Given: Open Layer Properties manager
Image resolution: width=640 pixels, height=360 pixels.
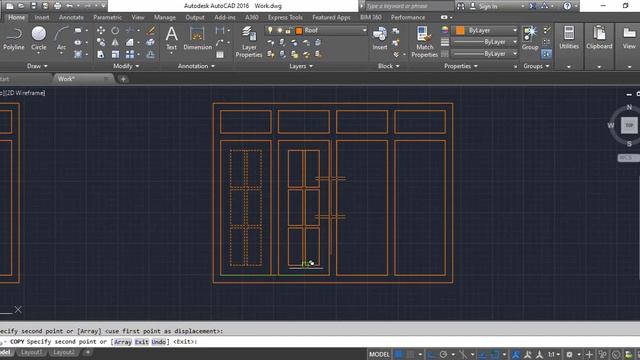Looking at the screenshot, I should [x=249, y=42].
